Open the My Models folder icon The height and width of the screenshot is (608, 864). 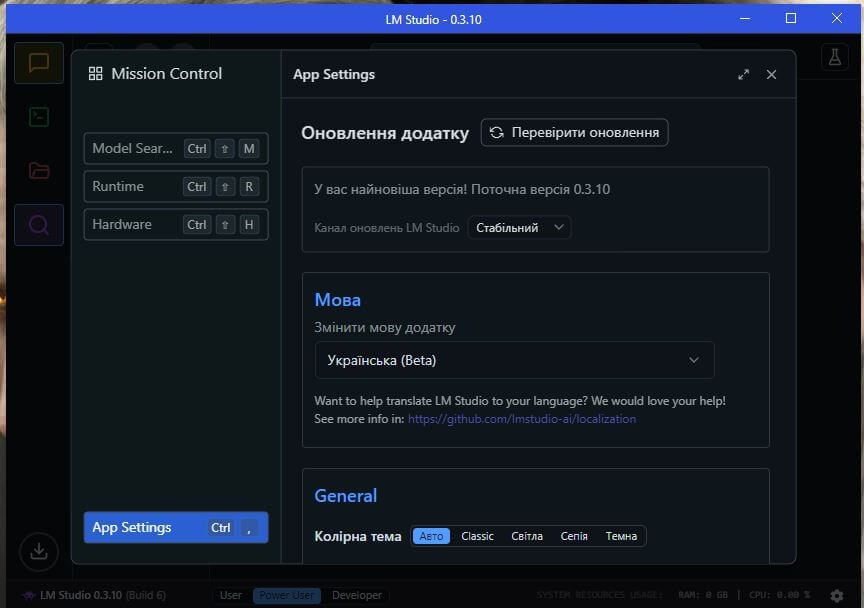click(39, 171)
